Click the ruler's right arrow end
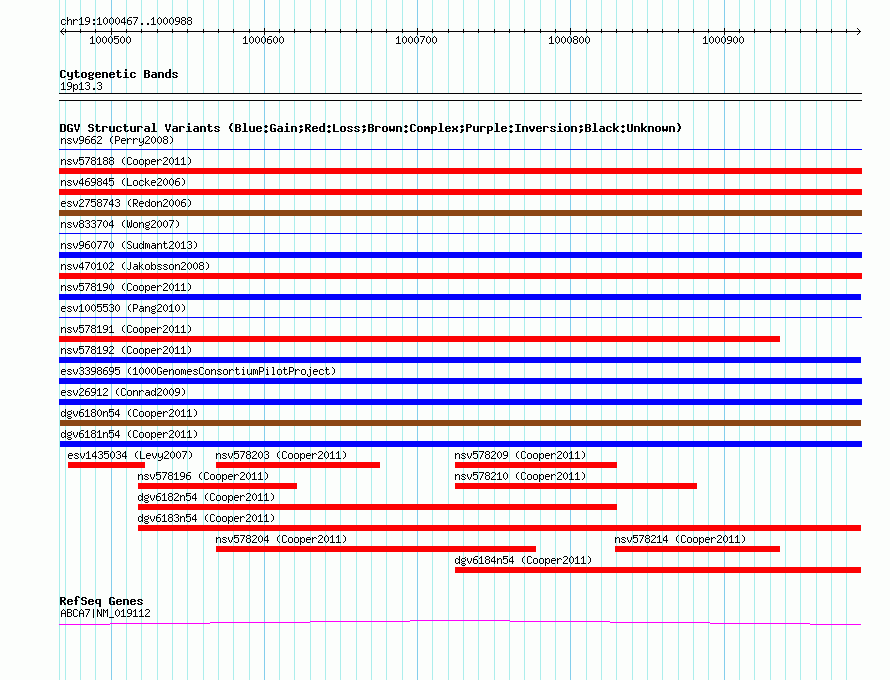890x680 pixels. coord(858,31)
